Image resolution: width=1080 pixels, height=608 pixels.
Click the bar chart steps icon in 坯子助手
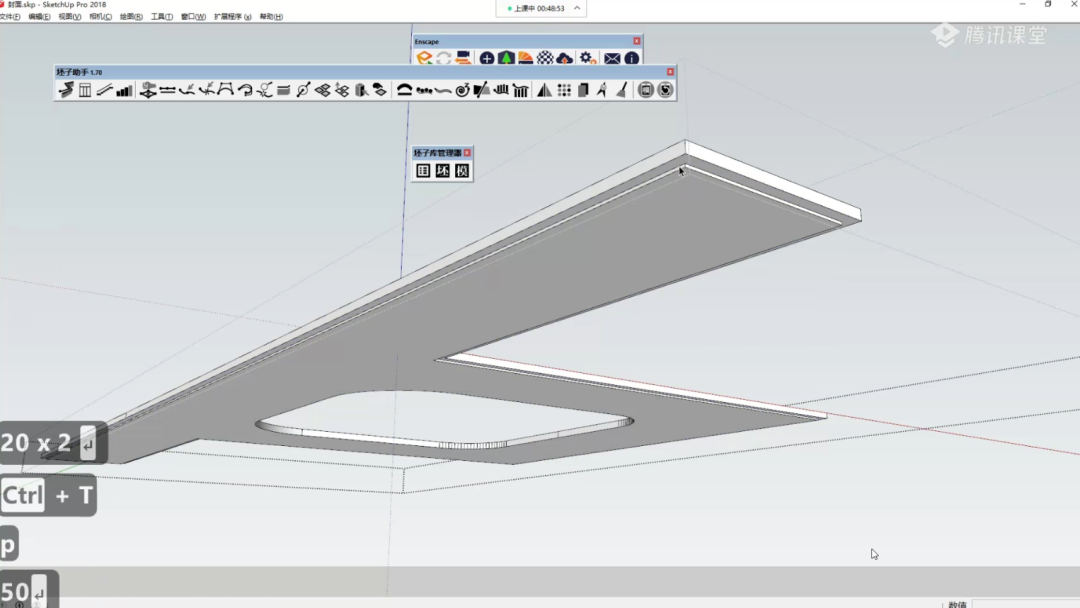click(x=124, y=90)
